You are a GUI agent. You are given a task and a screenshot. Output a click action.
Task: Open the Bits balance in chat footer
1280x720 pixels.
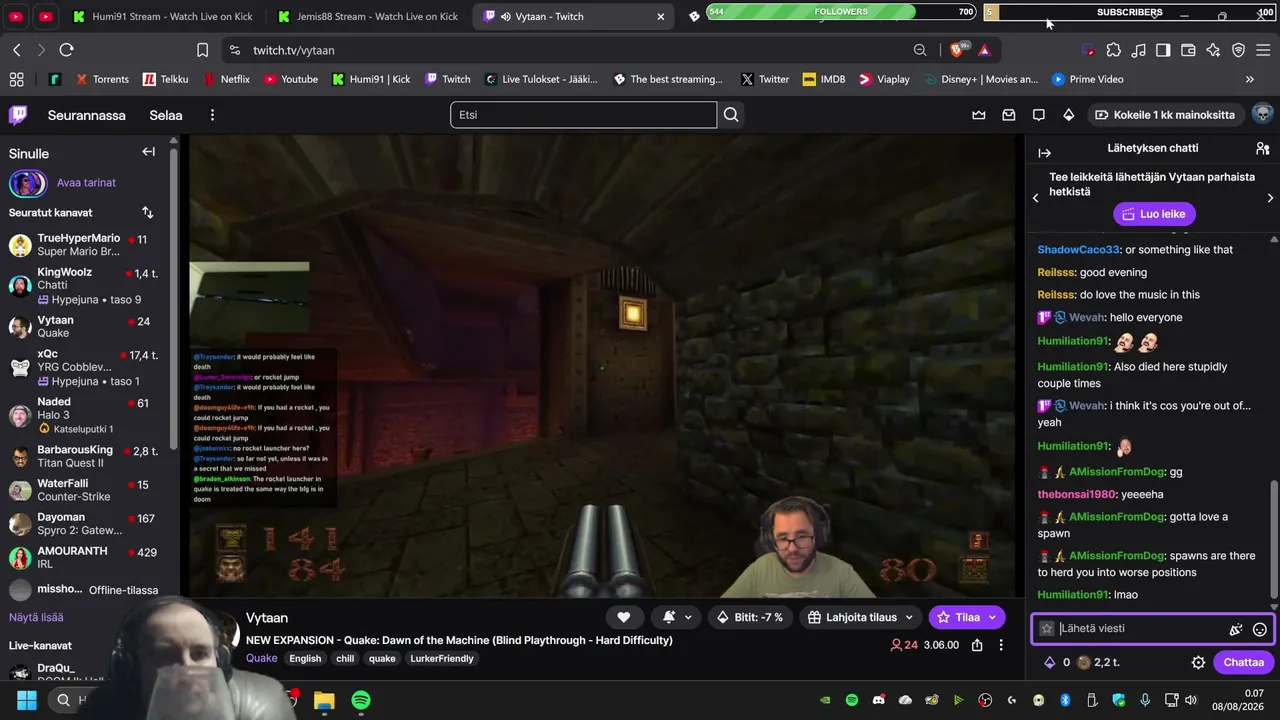pos(1056,662)
